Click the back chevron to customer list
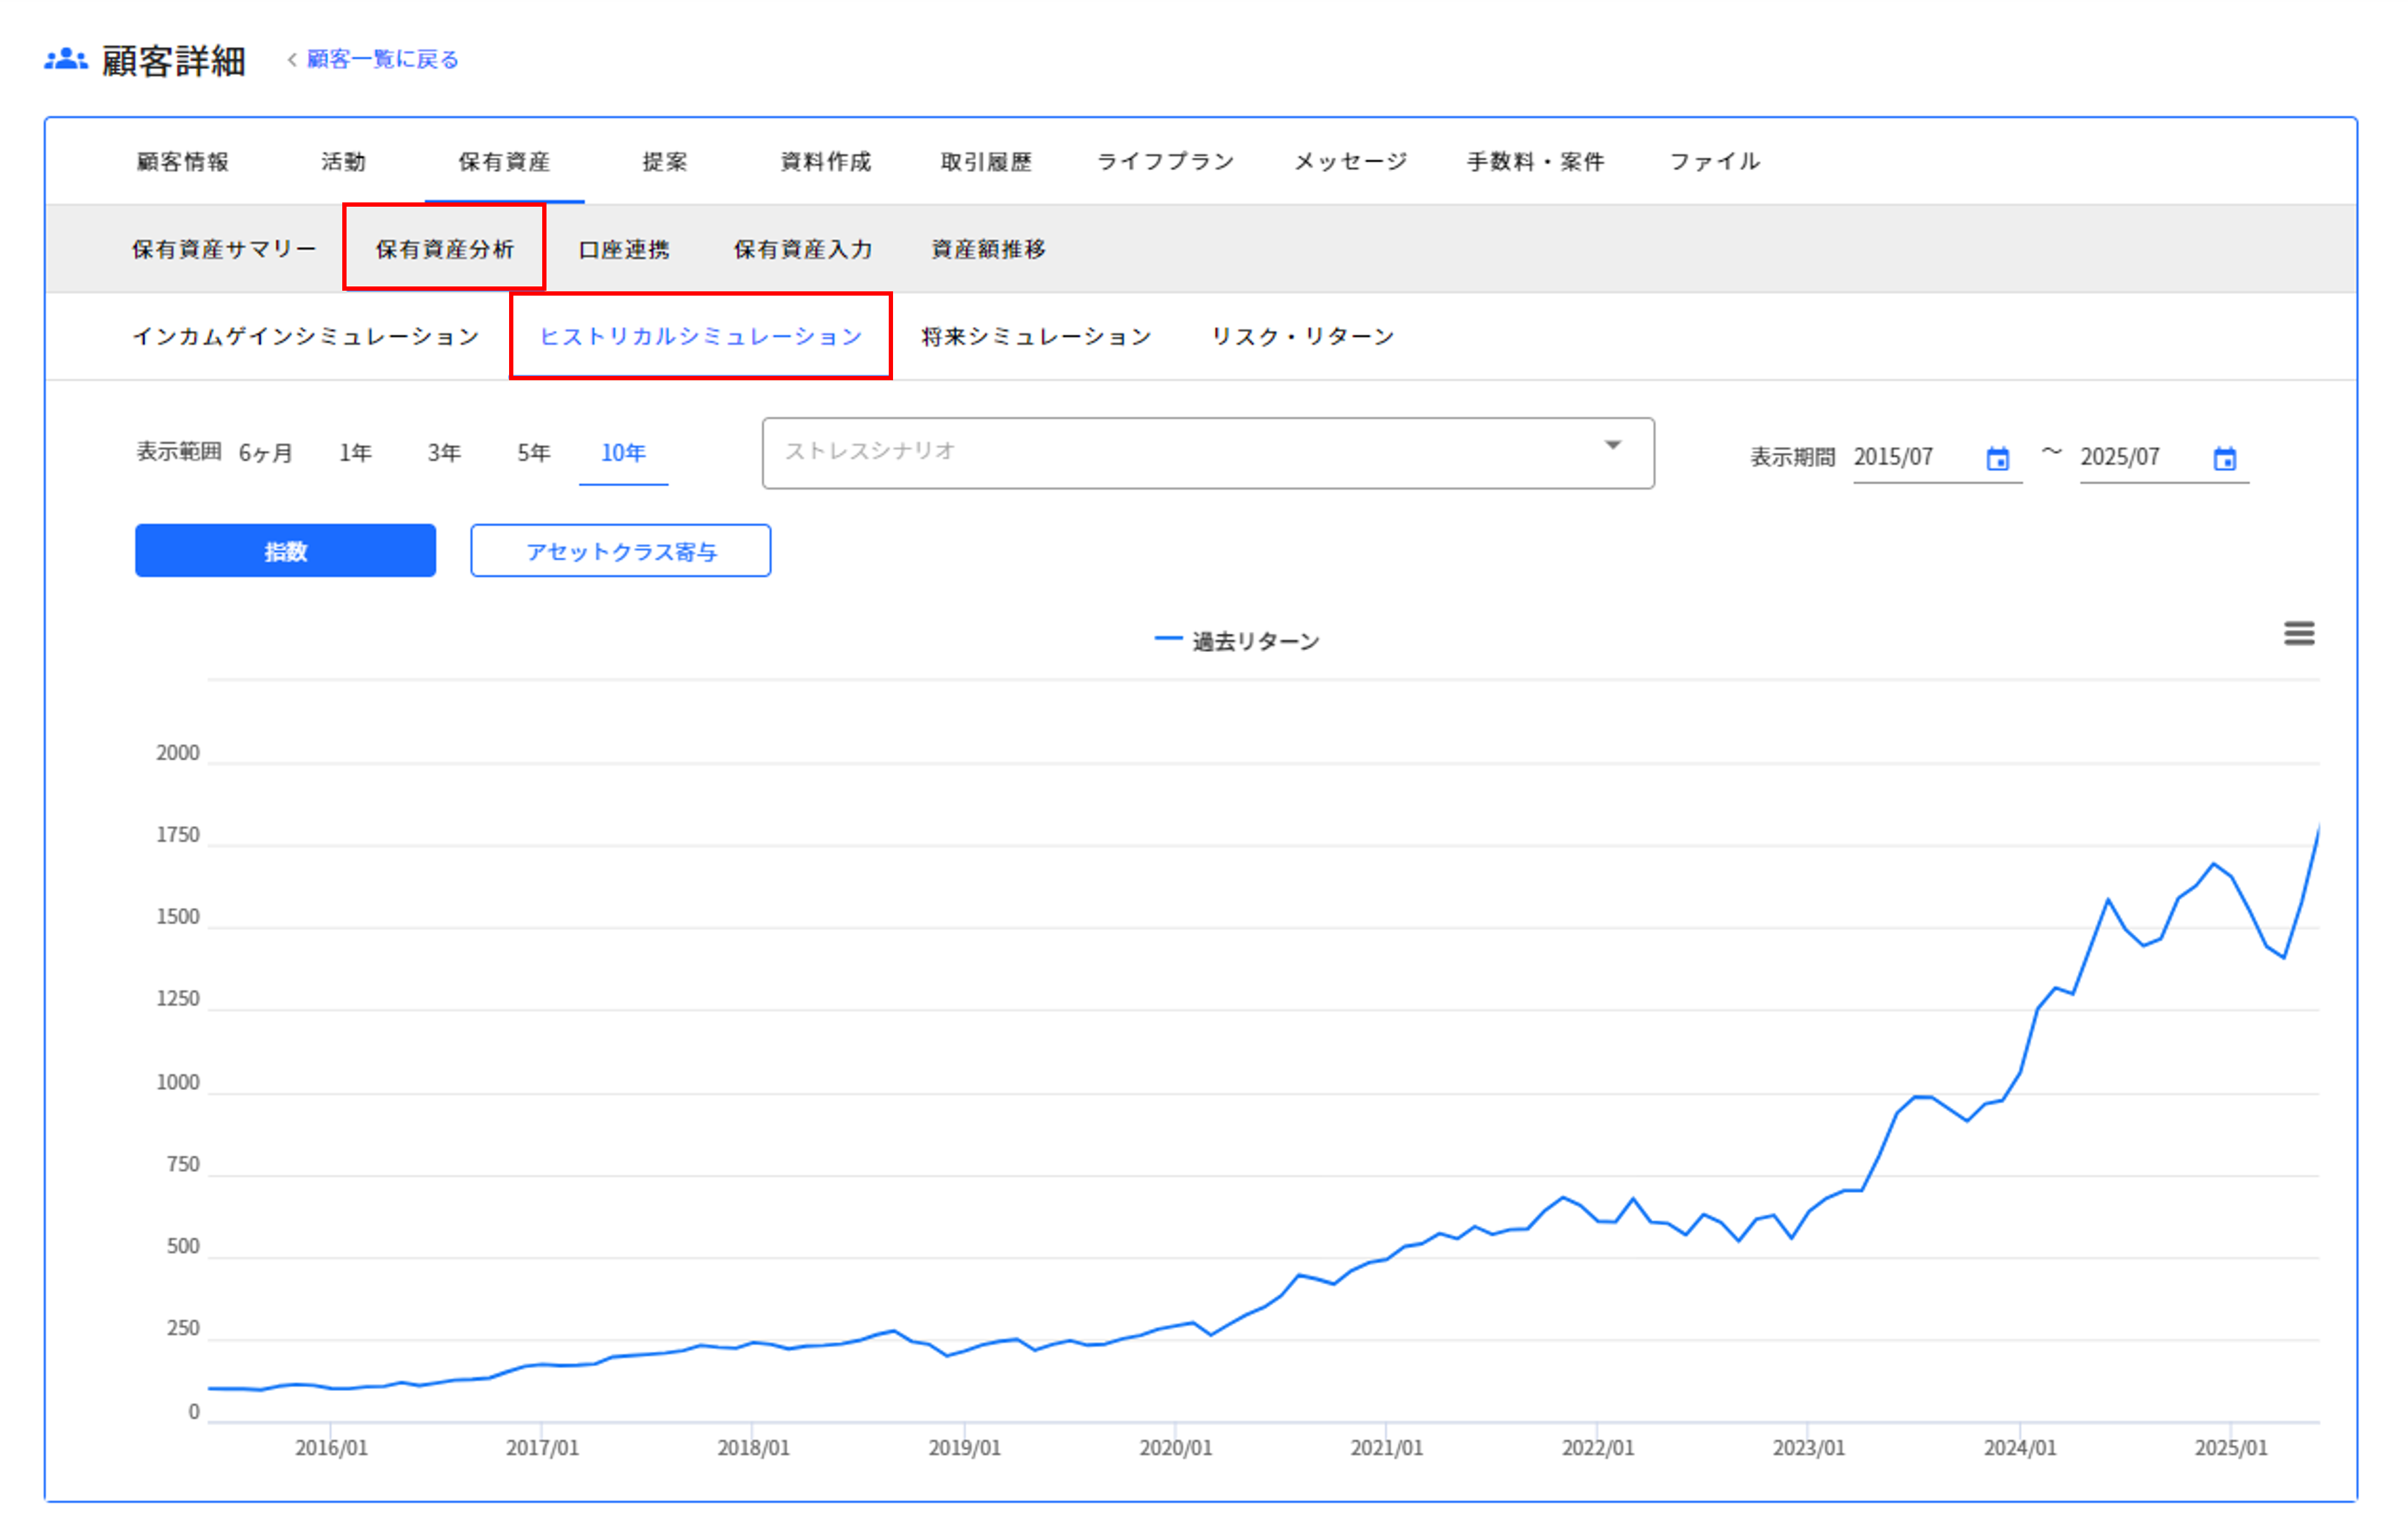This screenshot has width=2408, height=1518. click(292, 60)
